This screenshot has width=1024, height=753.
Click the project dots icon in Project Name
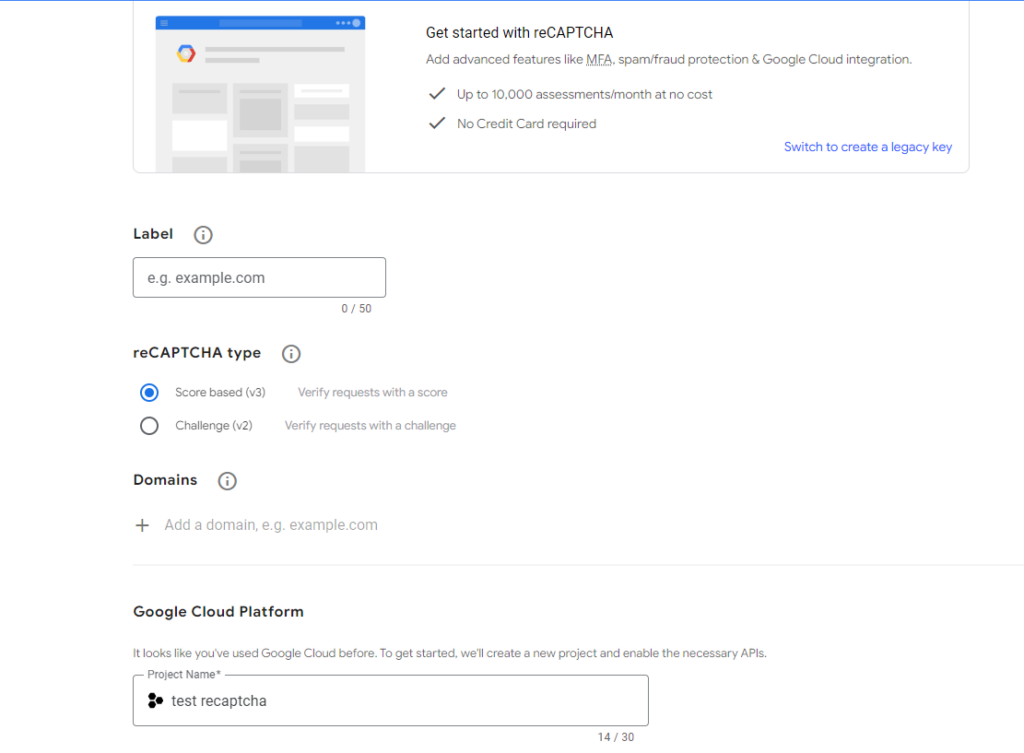(154, 701)
